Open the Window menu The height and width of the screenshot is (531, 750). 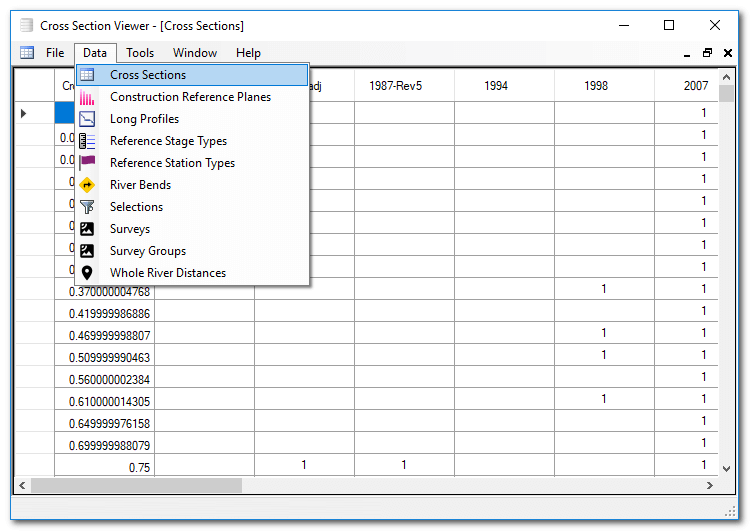(x=195, y=53)
